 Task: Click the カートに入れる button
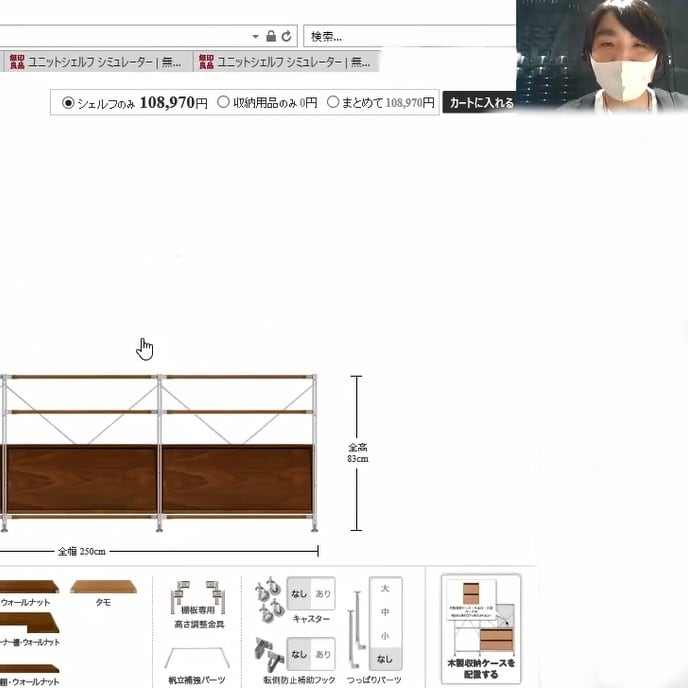(x=480, y=103)
